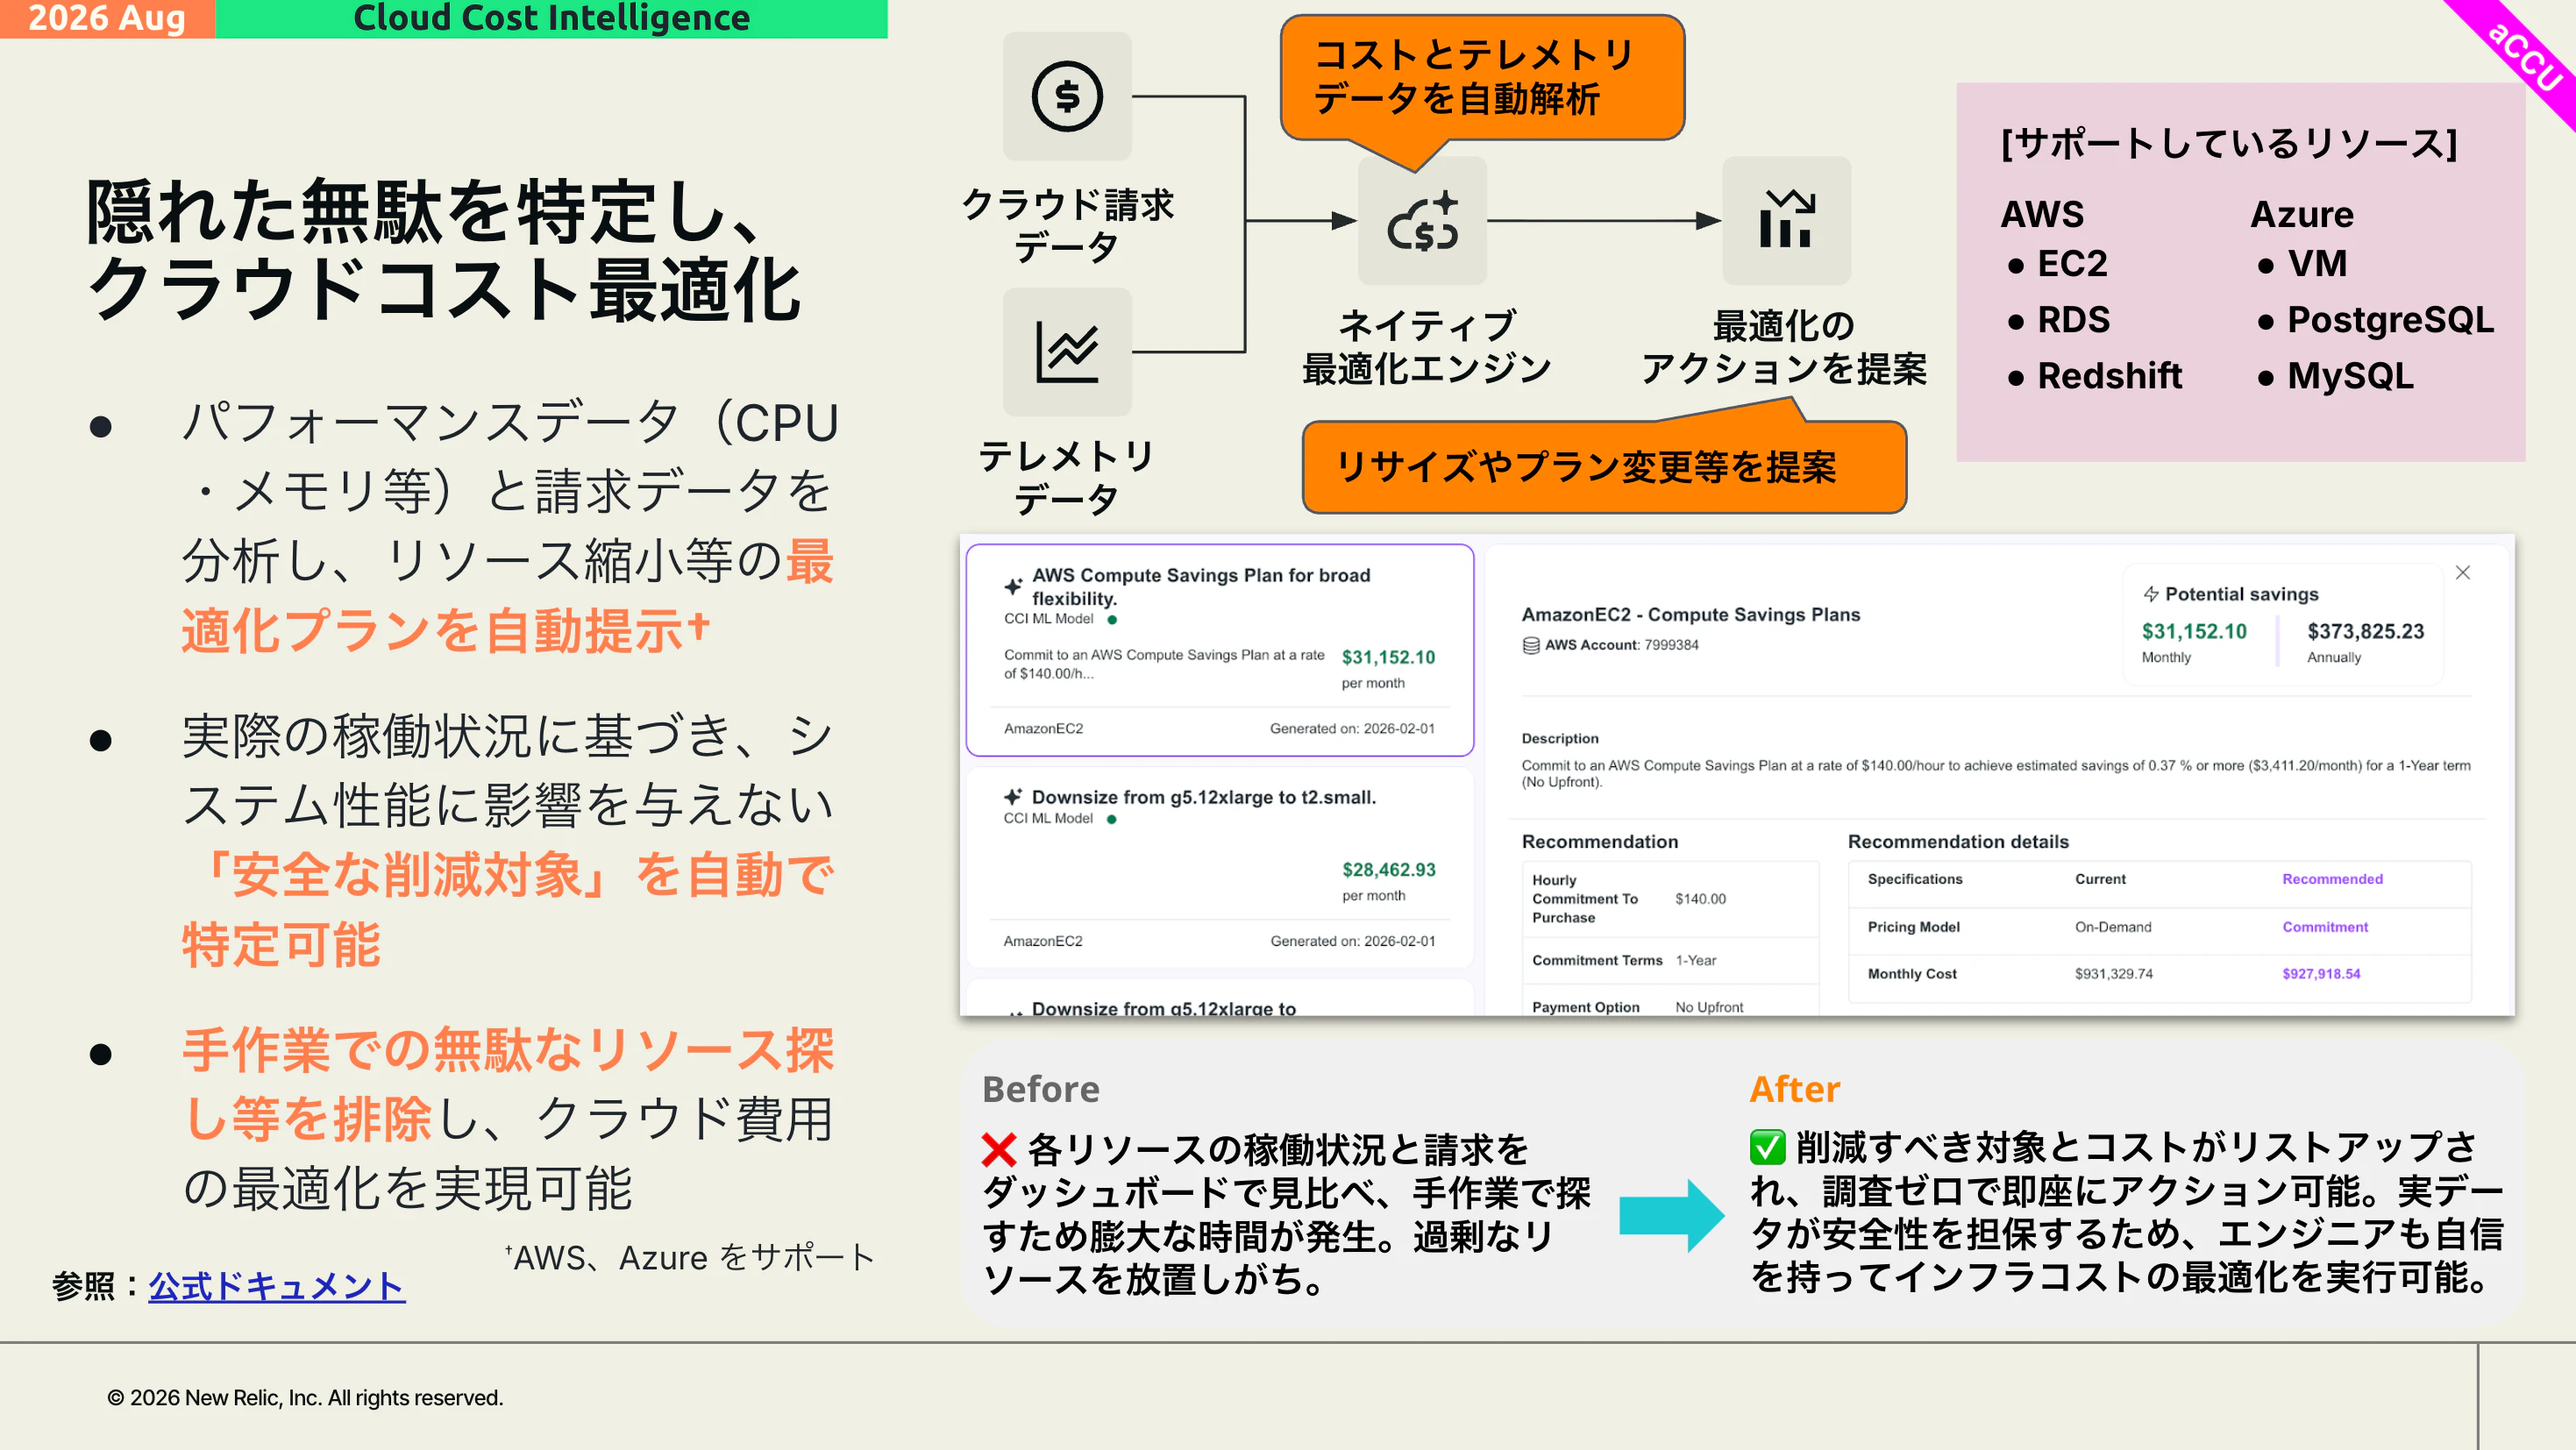Click the orange コストとテレメトリ callout

pyautogui.click(x=1482, y=77)
